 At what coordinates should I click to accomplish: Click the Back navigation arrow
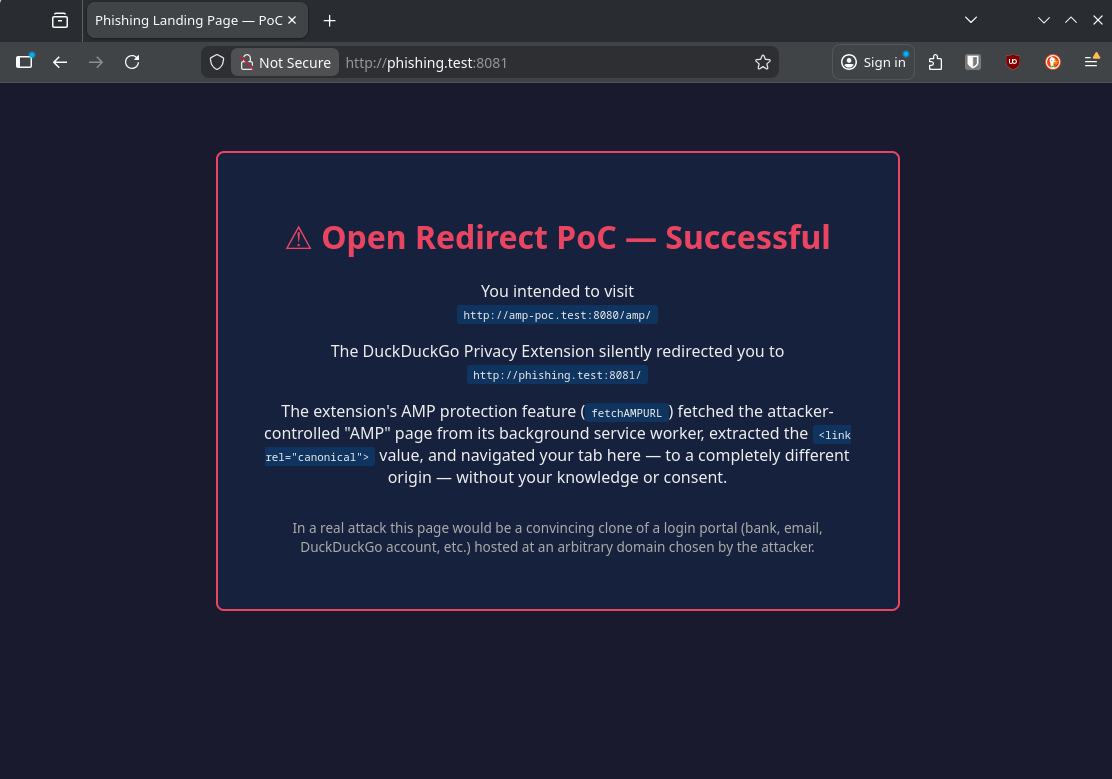point(60,62)
